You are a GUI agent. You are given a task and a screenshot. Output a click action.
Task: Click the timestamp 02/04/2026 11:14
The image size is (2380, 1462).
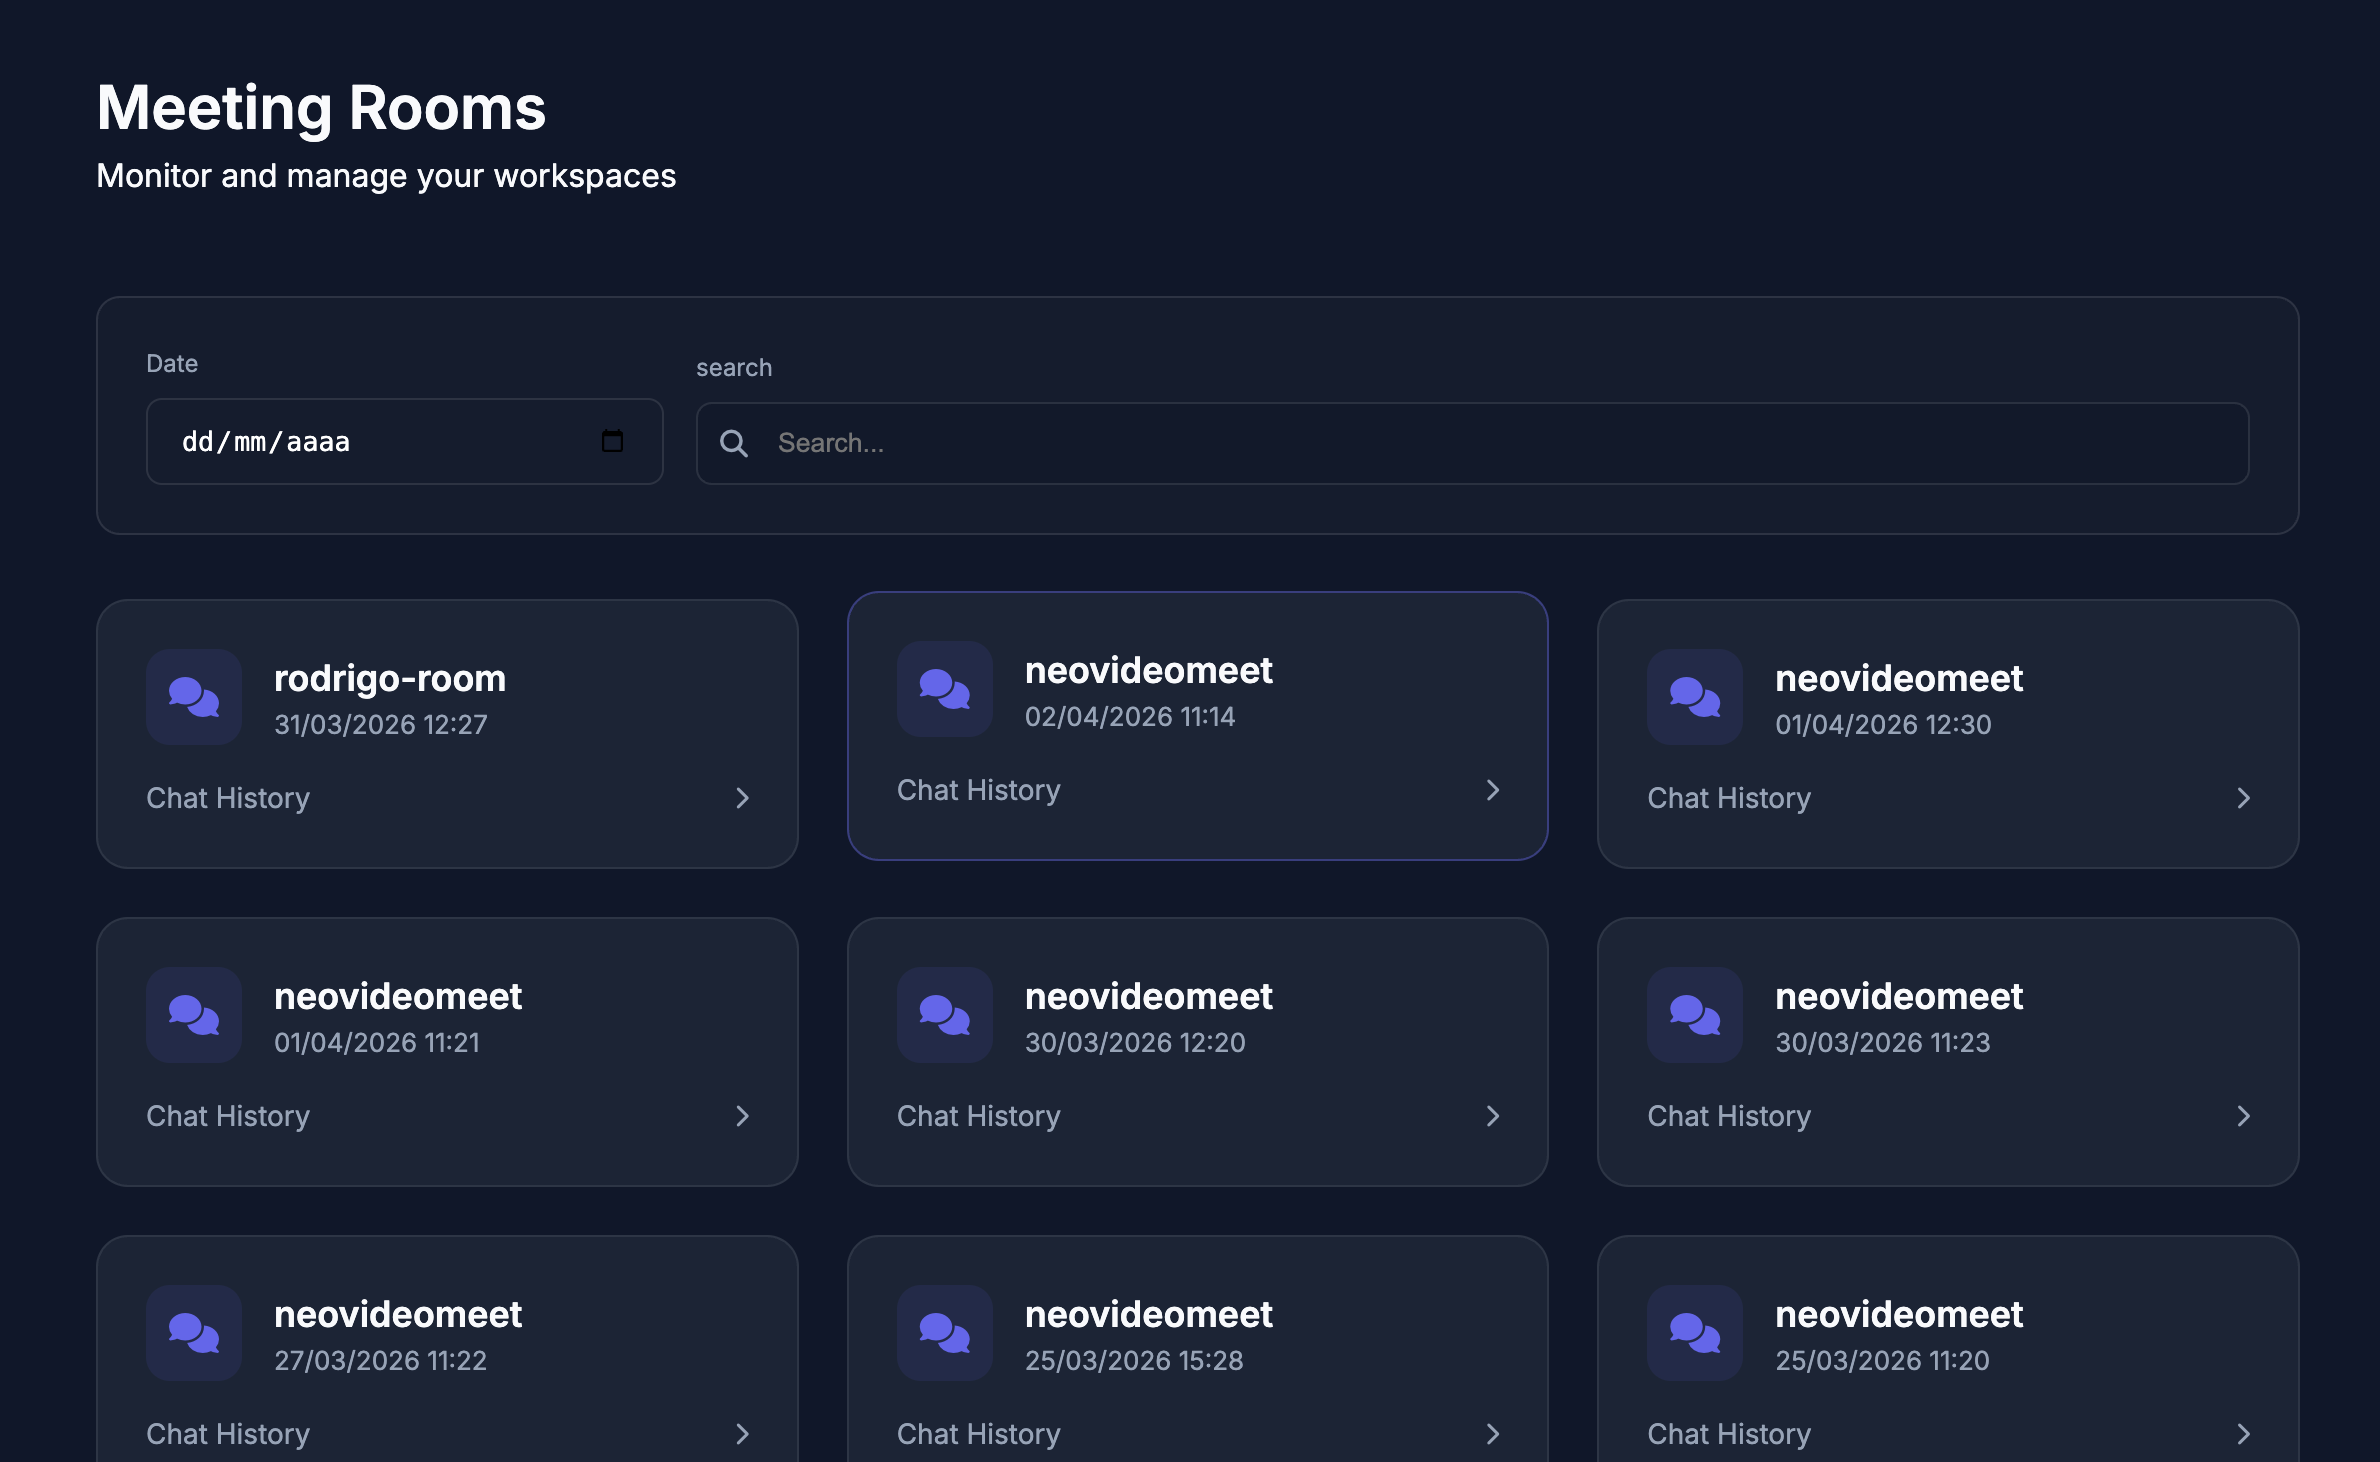pos(1130,716)
